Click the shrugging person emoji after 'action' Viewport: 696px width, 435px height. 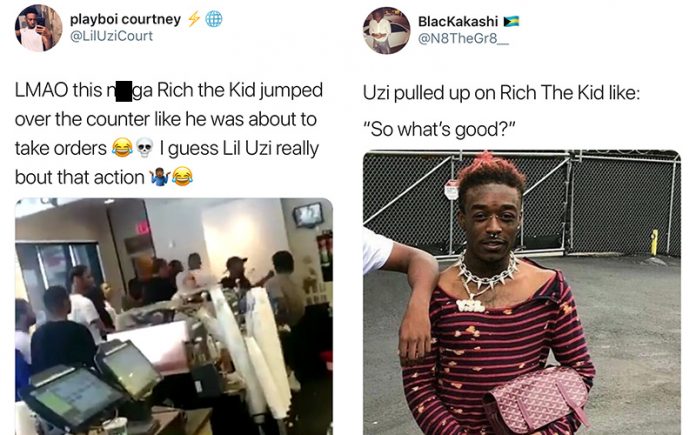pyautogui.click(x=160, y=177)
